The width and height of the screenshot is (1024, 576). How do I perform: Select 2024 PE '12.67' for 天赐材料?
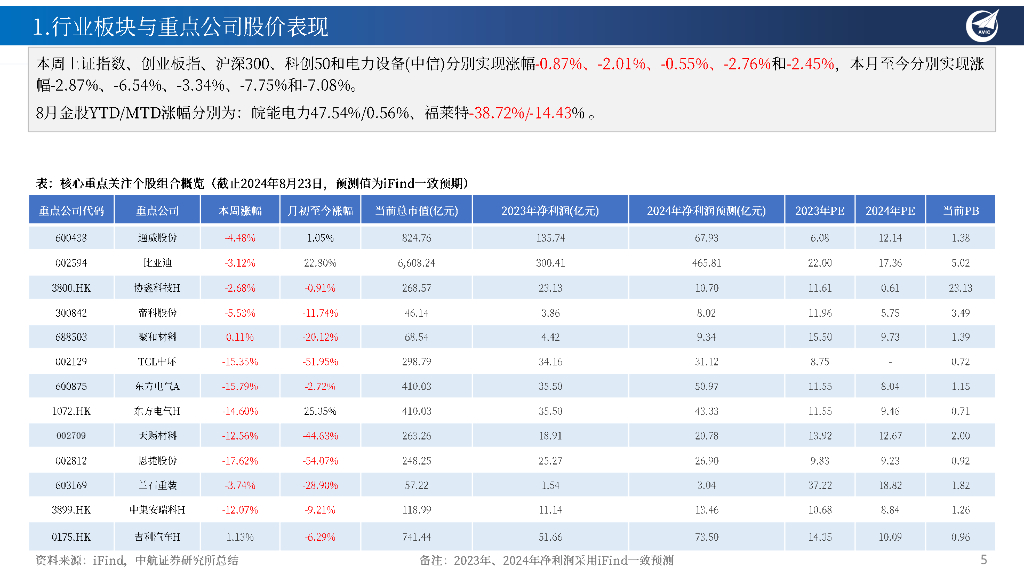point(890,436)
